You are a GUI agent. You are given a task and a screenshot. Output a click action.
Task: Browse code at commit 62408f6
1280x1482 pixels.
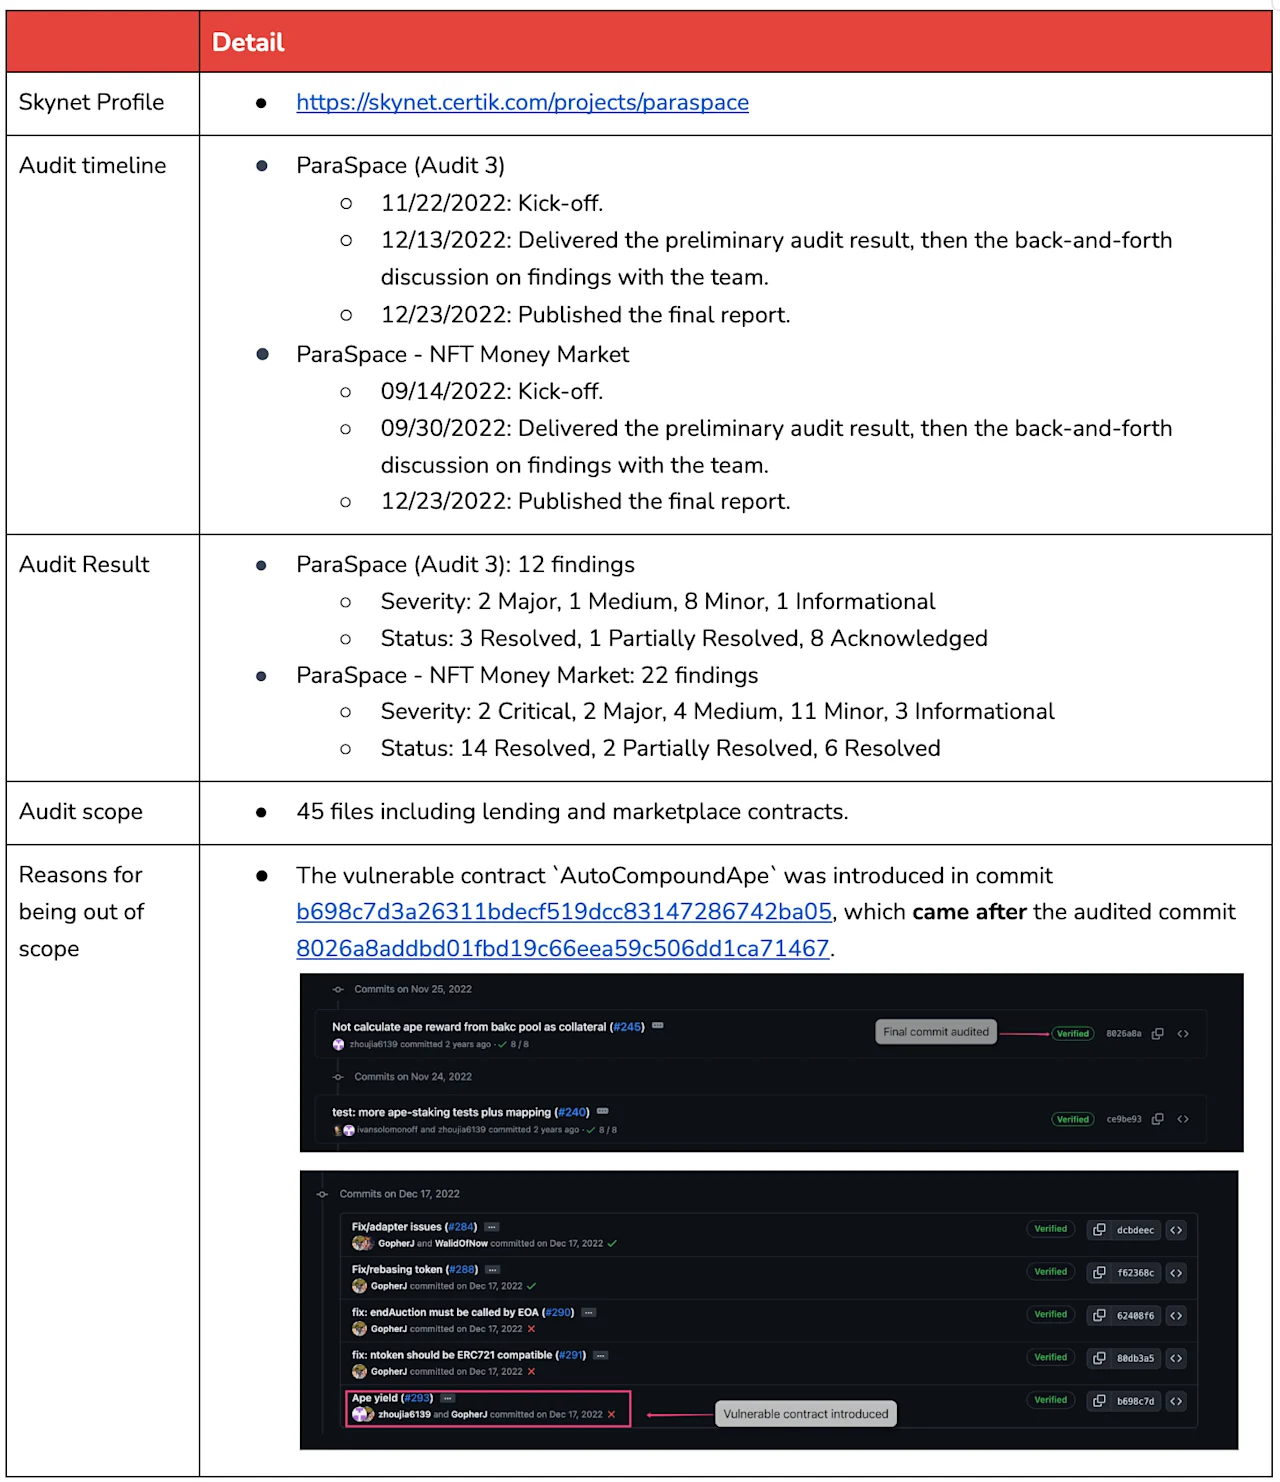pos(1176,1316)
